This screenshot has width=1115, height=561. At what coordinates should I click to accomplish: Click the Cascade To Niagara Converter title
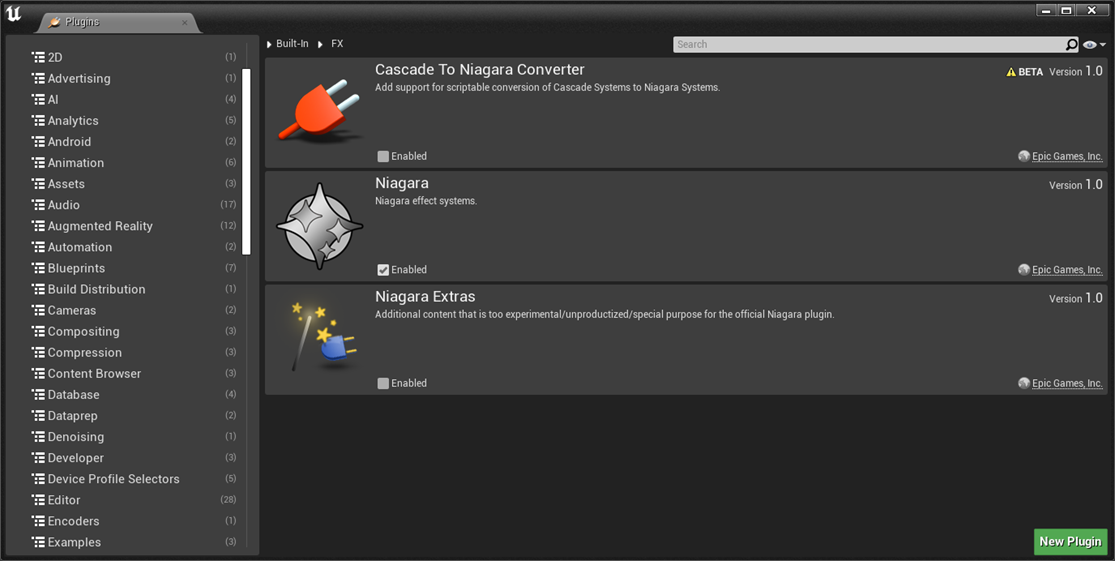pos(480,70)
